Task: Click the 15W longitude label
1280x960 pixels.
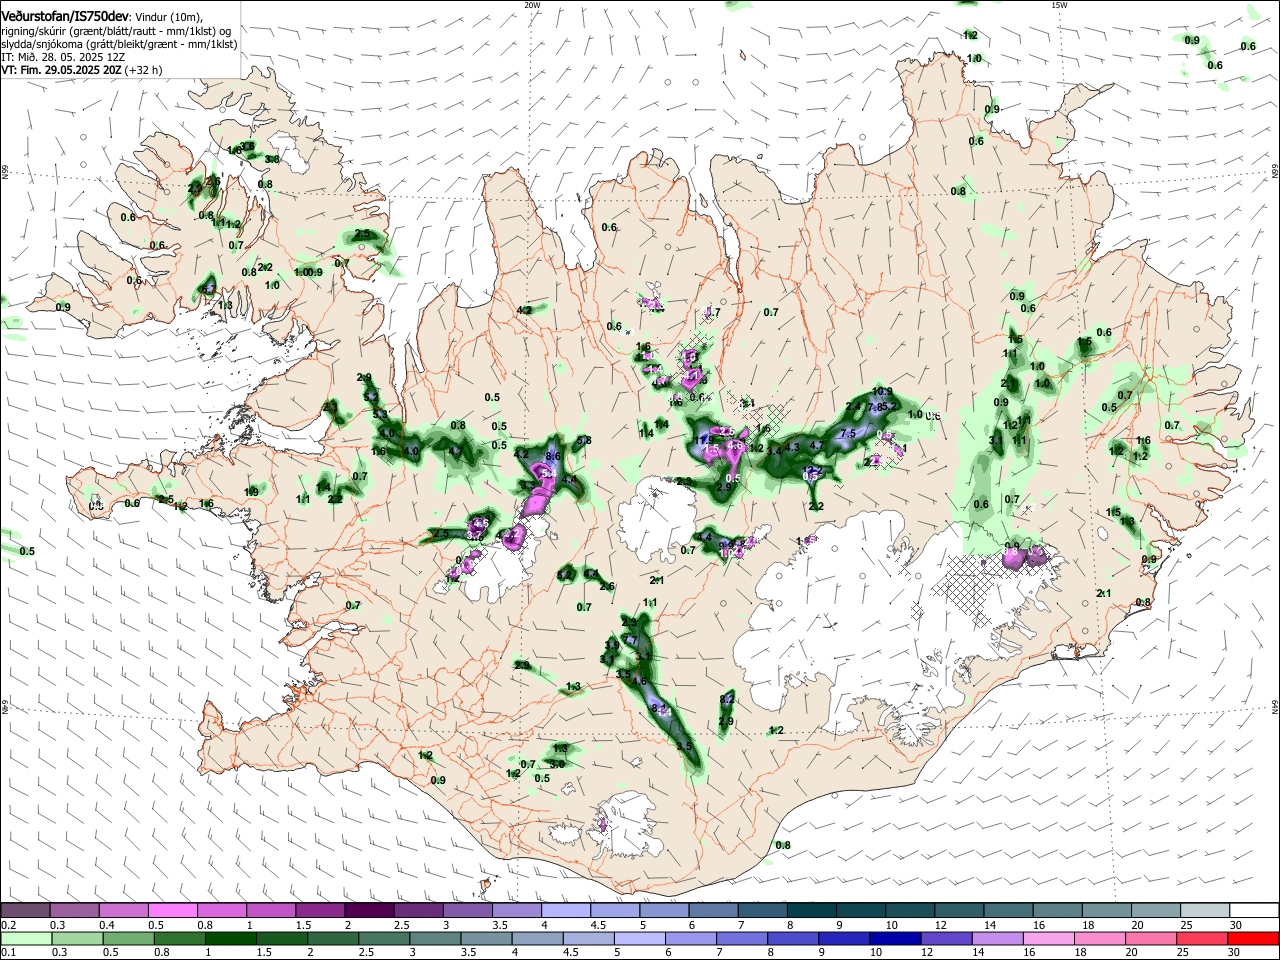Action: [1059, 5]
